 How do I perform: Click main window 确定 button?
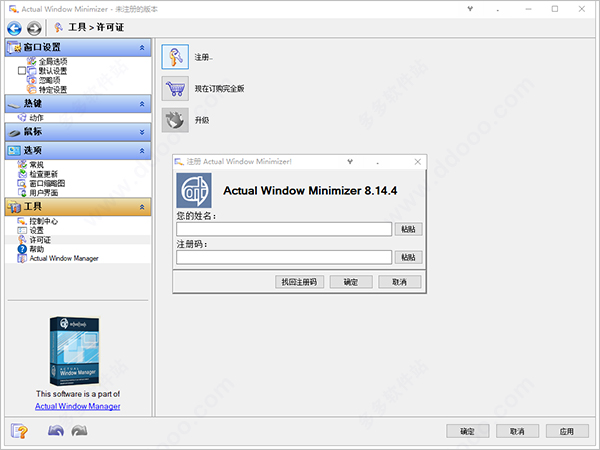click(468, 431)
